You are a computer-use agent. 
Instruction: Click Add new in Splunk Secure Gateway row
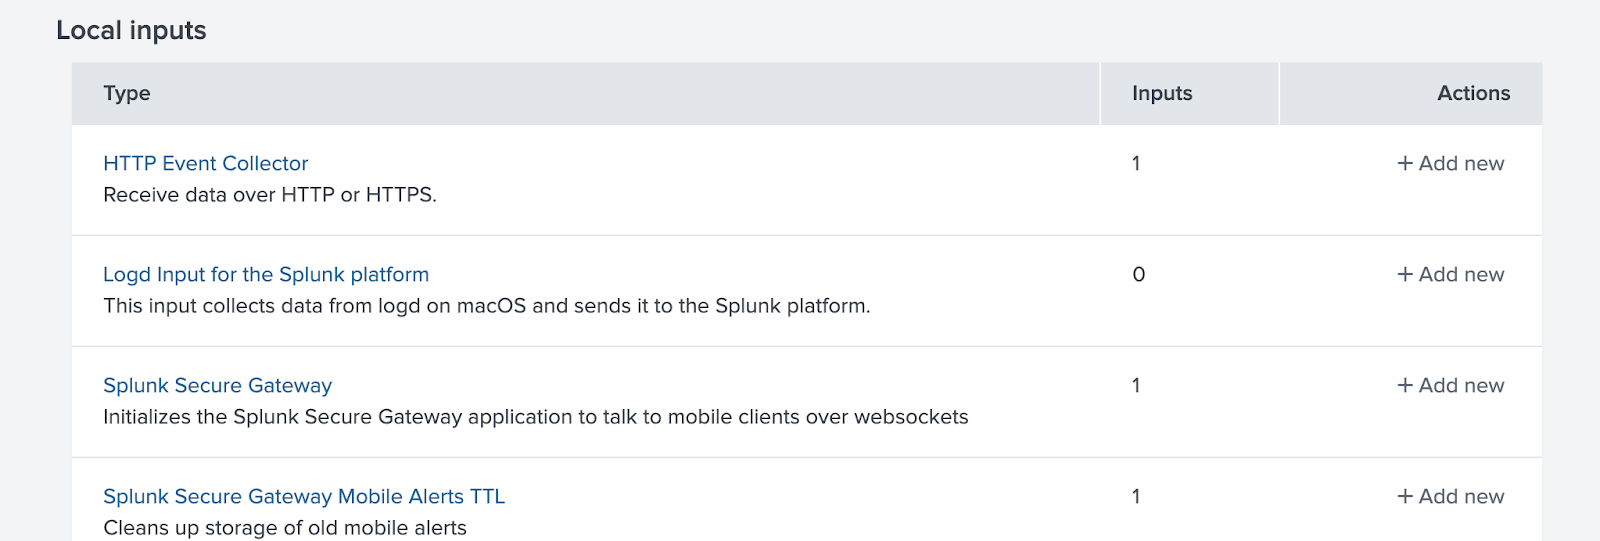pos(1450,385)
